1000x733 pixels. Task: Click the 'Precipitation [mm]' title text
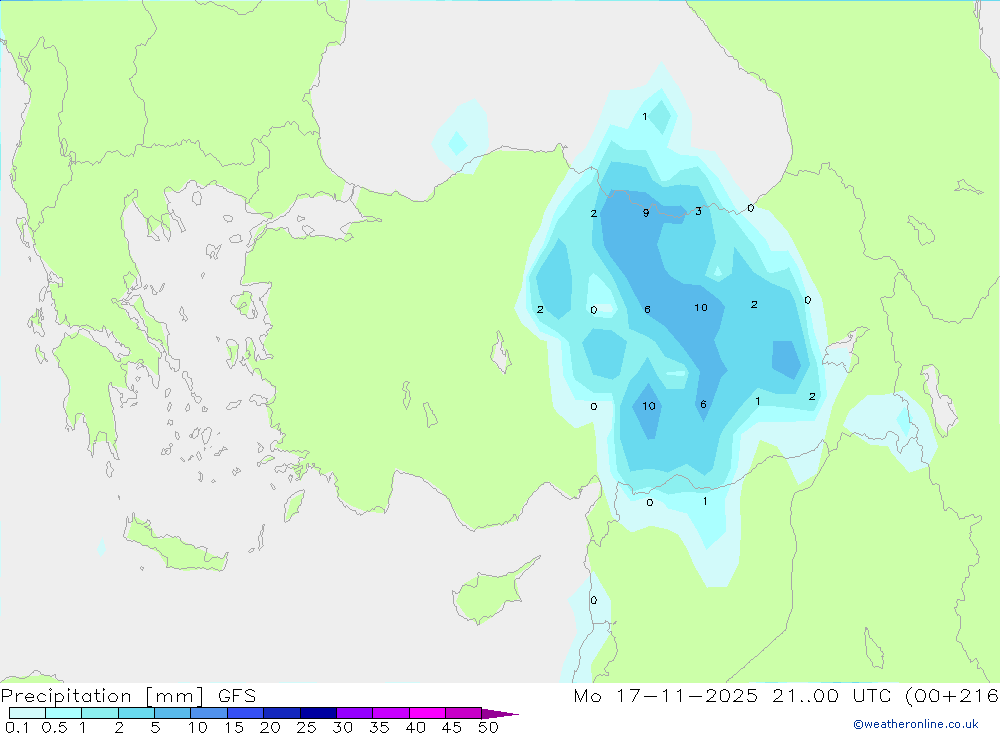pyautogui.click(x=103, y=695)
